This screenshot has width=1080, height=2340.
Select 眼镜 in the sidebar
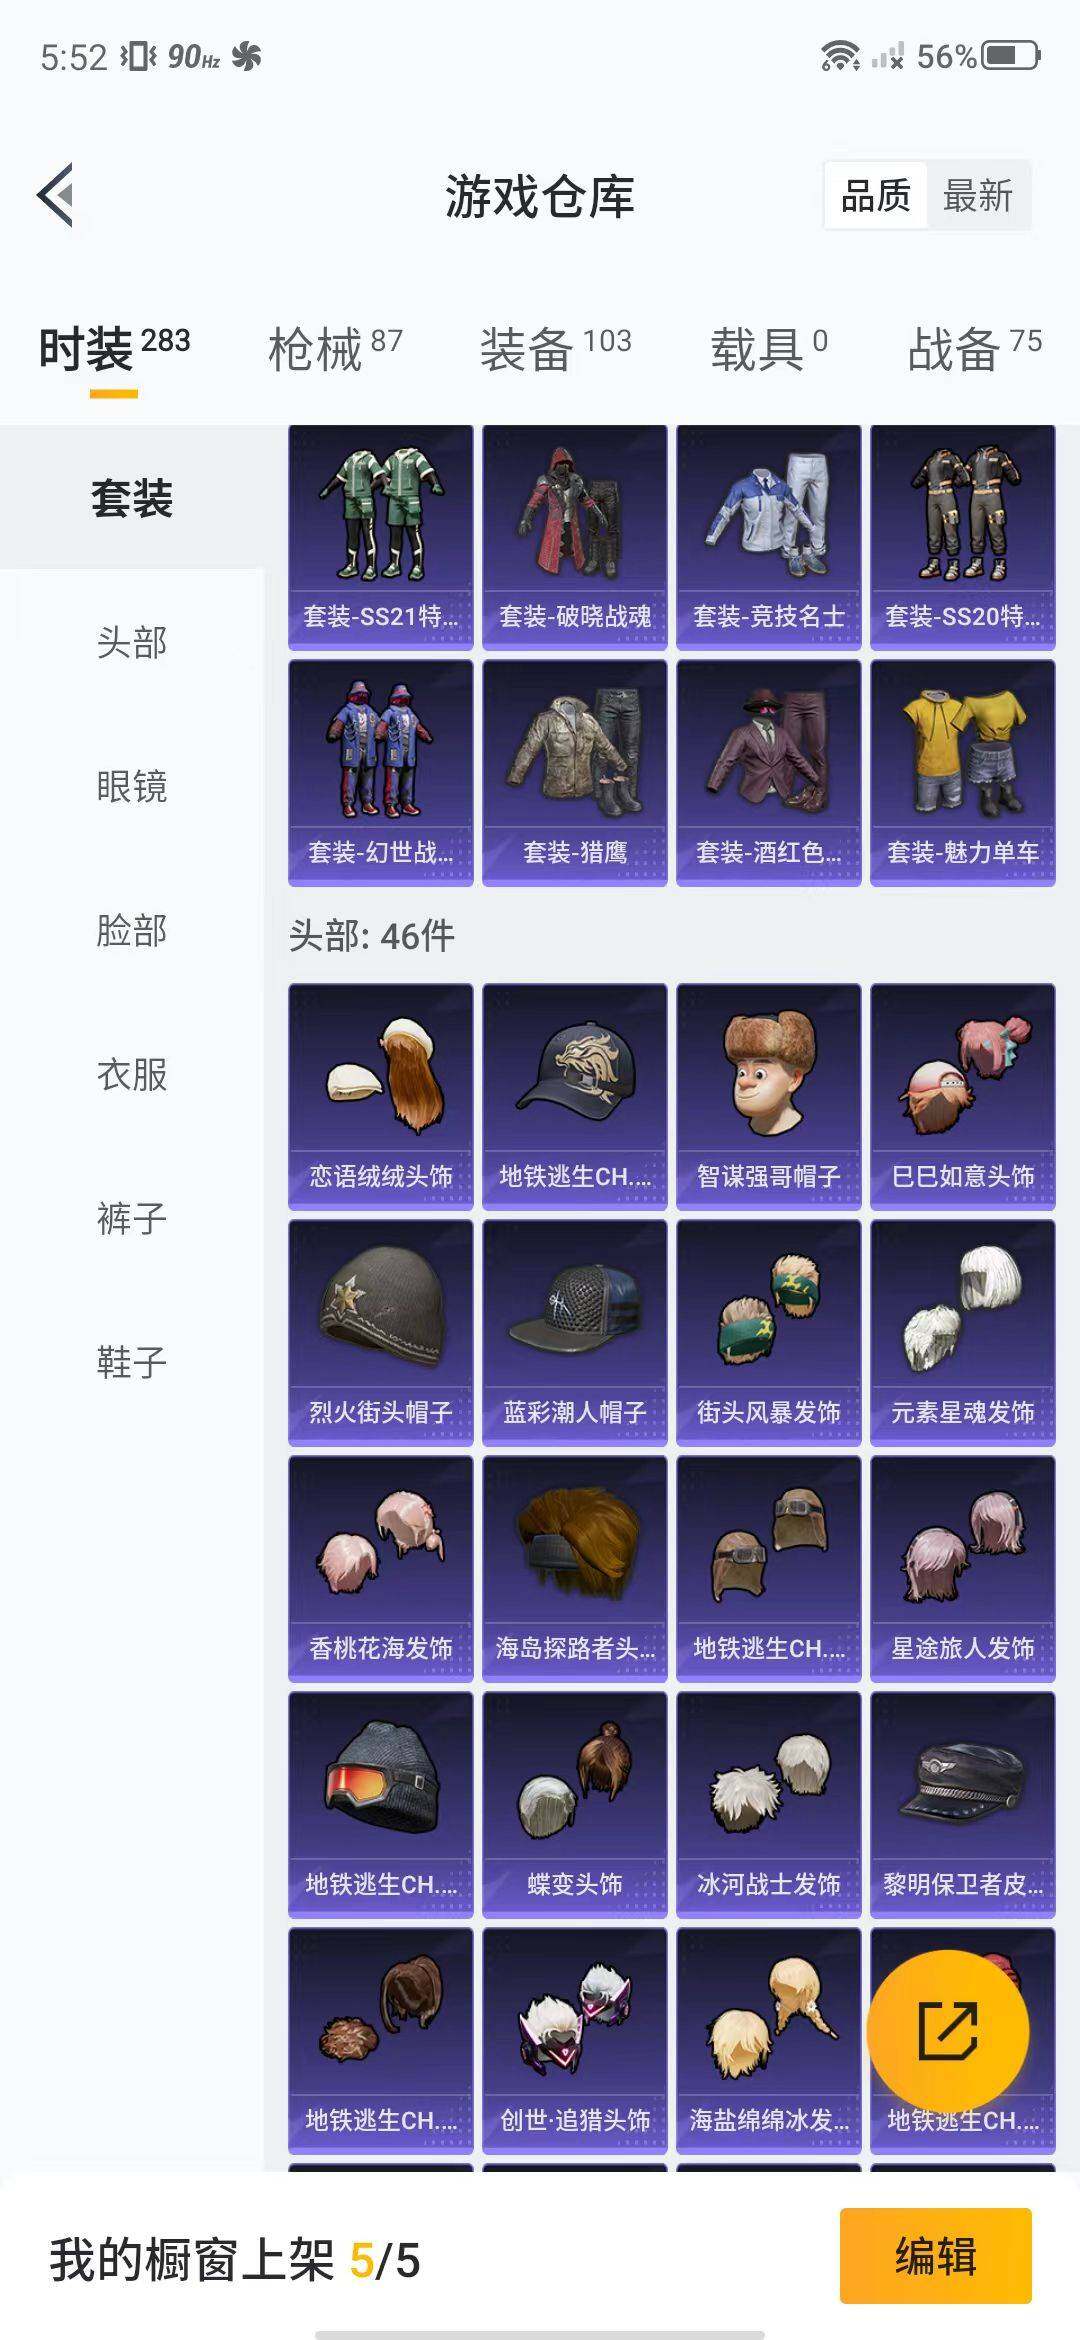click(x=132, y=786)
